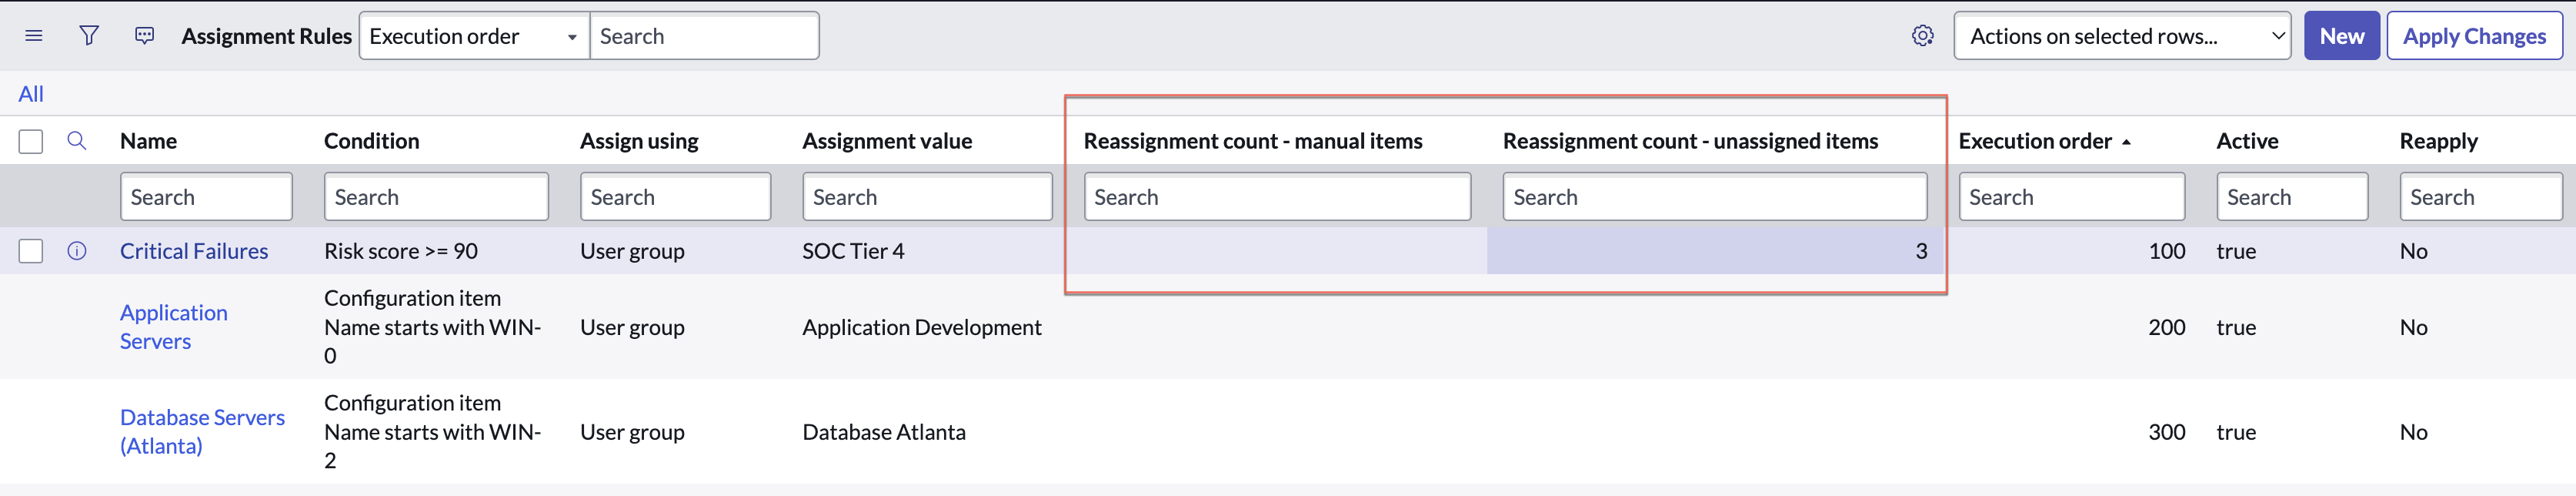
Task: Select Reapply 'No' in Critical Failures row
Action: 2413,251
